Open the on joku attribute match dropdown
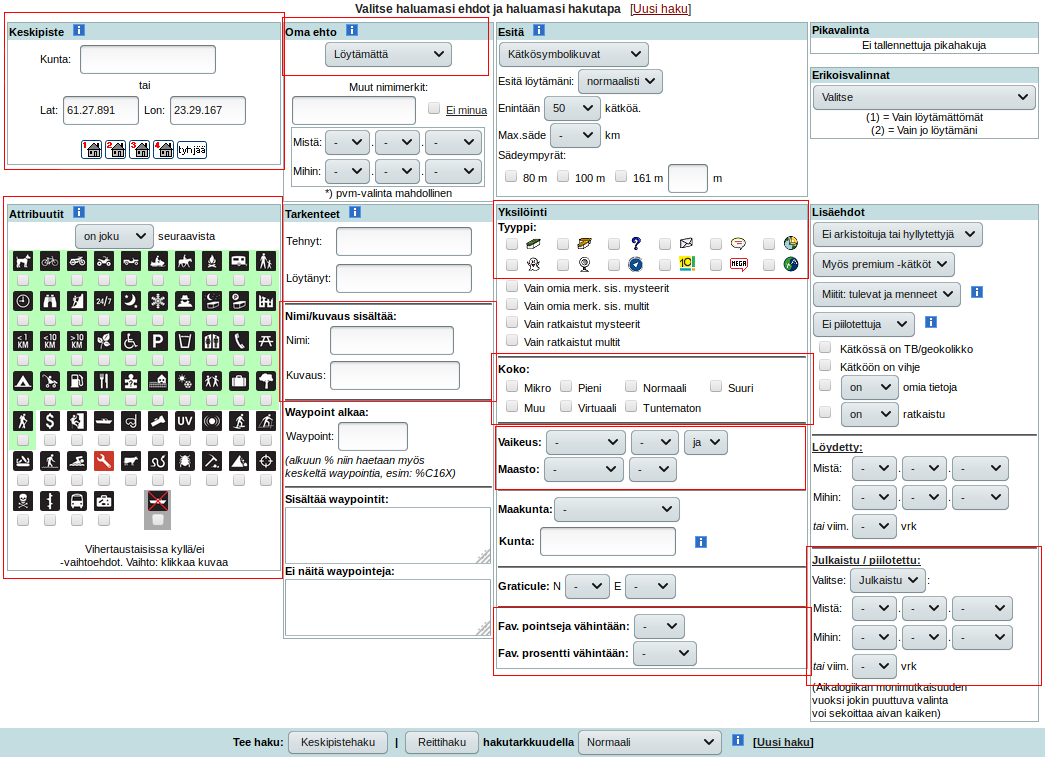 point(115,236)
